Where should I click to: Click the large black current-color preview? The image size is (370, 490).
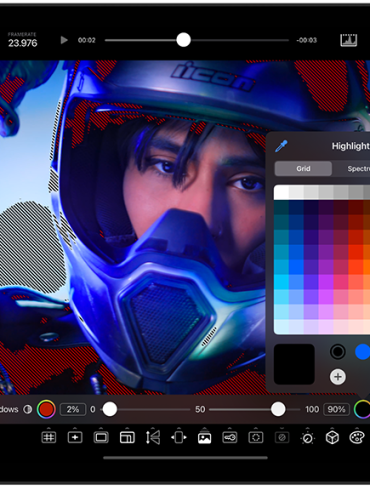coord(294,364)
